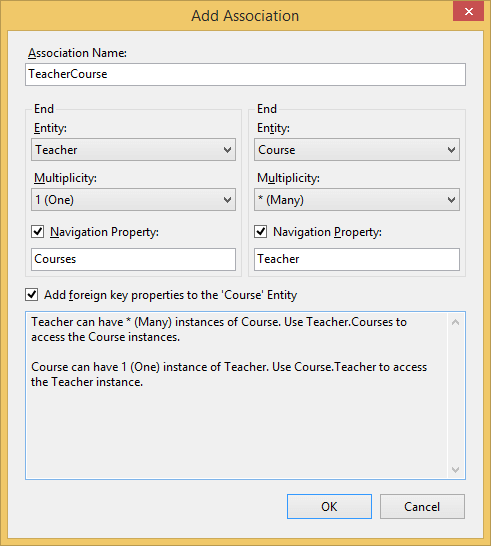Close the Add Association dialog with the X
Image resolution: width=491 pixels, height=546 pixels.
click(x=468, y=11)
